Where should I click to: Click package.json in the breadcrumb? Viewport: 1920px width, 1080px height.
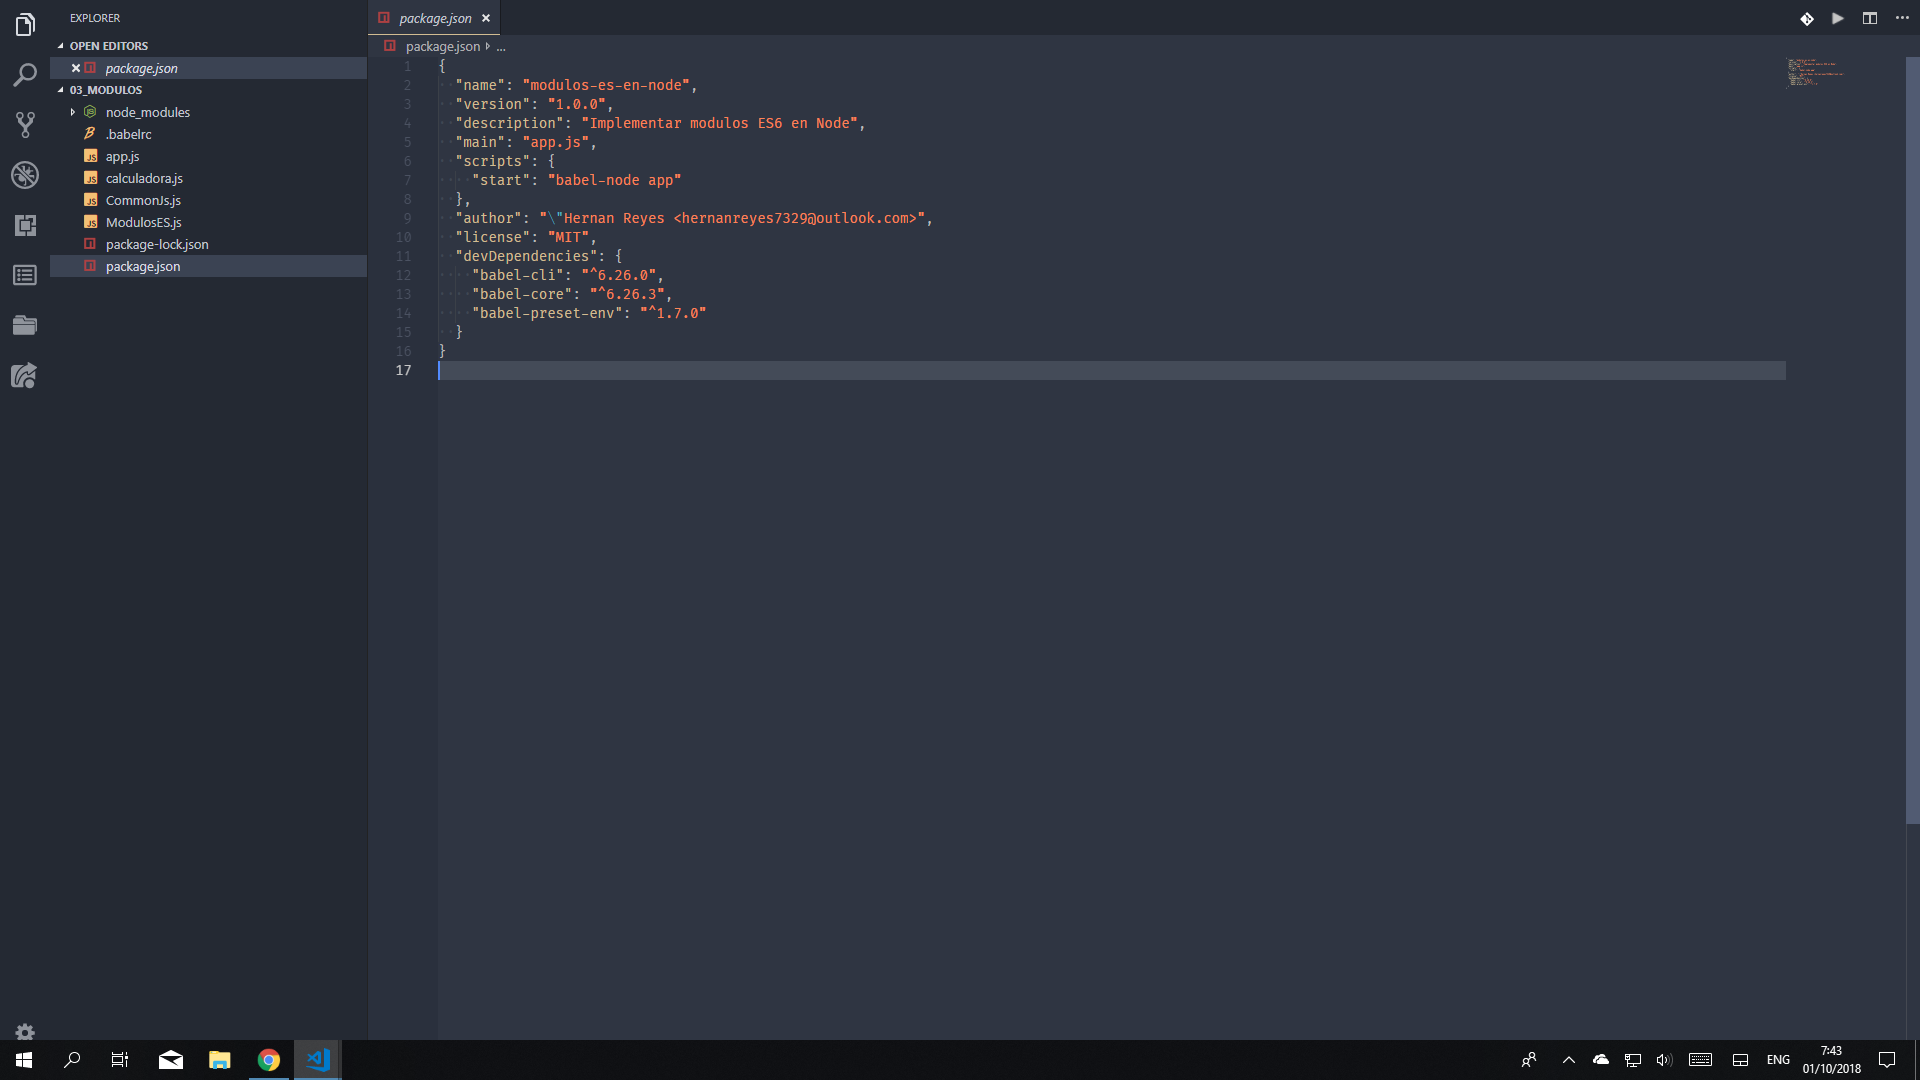pos(442,46)
